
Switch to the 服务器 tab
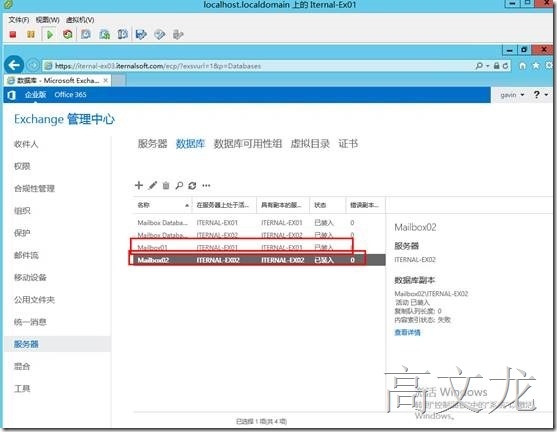click(x=152, y=144)
